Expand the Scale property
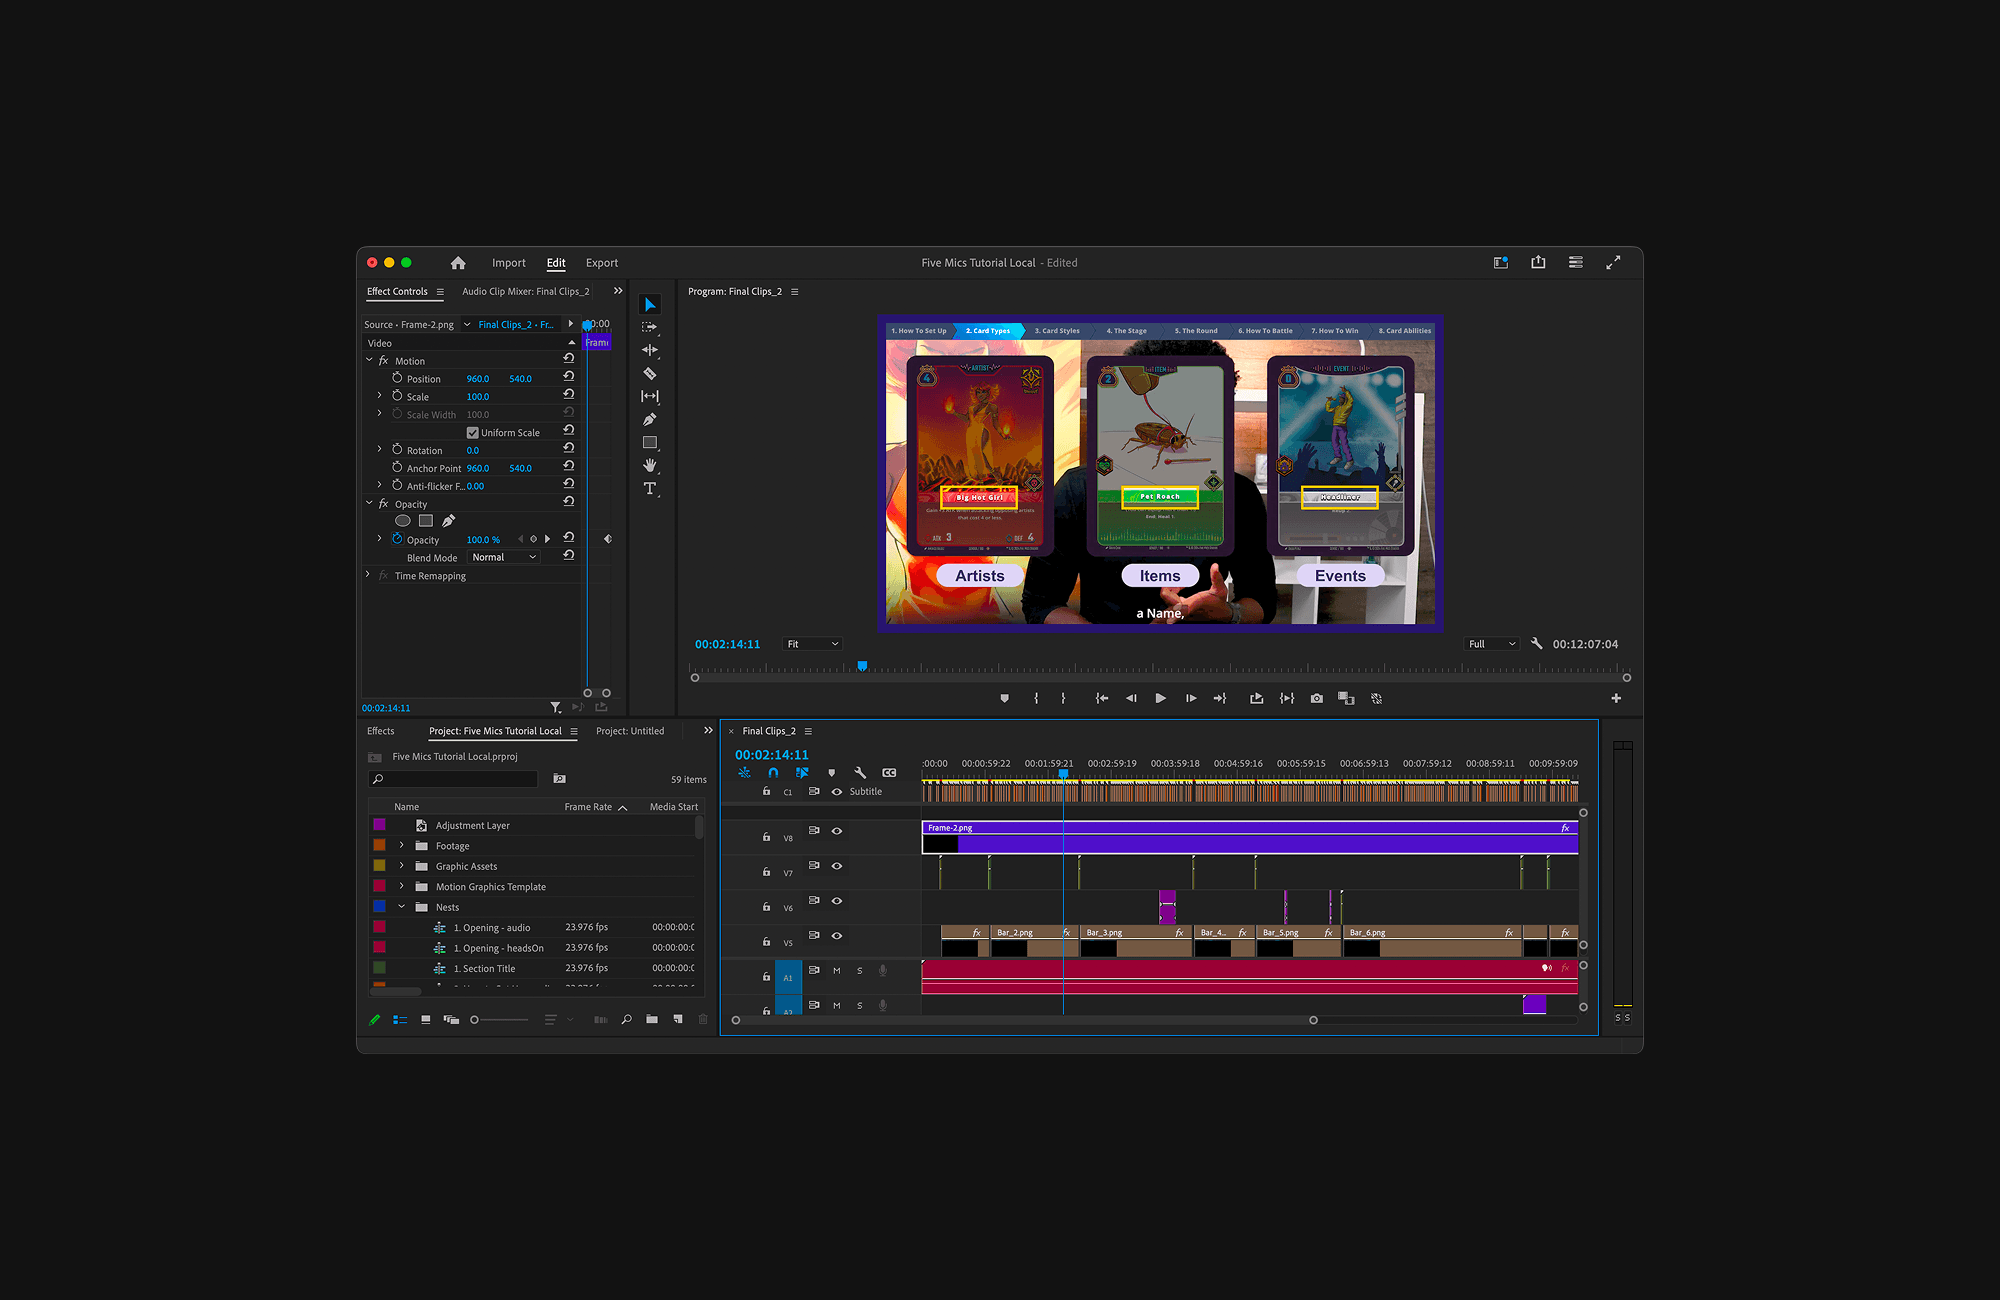2000x1300 pixels. click(x=380, y=396)
